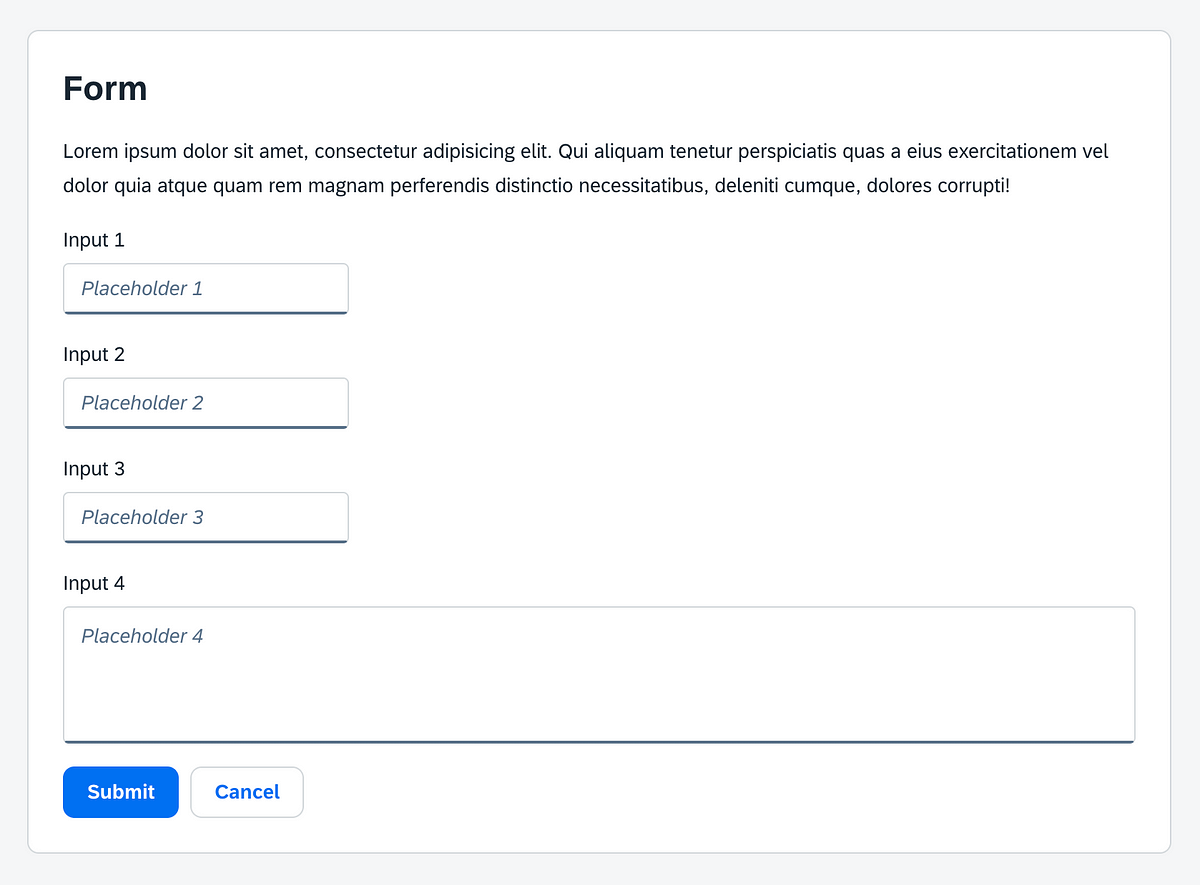The width and height of the screenshot is (1200, 885).
Task: Click the word "corrupti!" ending the paragraph
Action: click(x=971, y=186)
